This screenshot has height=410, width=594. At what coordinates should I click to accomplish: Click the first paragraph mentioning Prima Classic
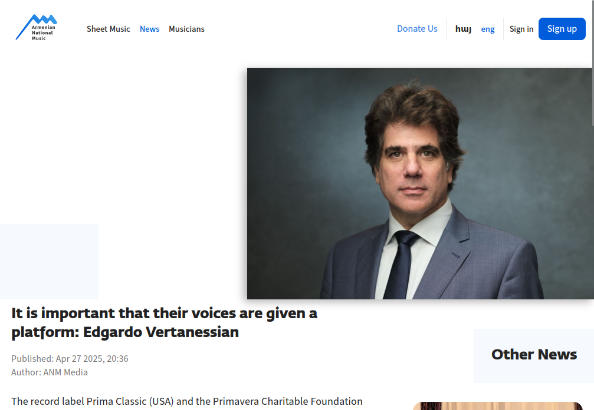click(187, 401)
